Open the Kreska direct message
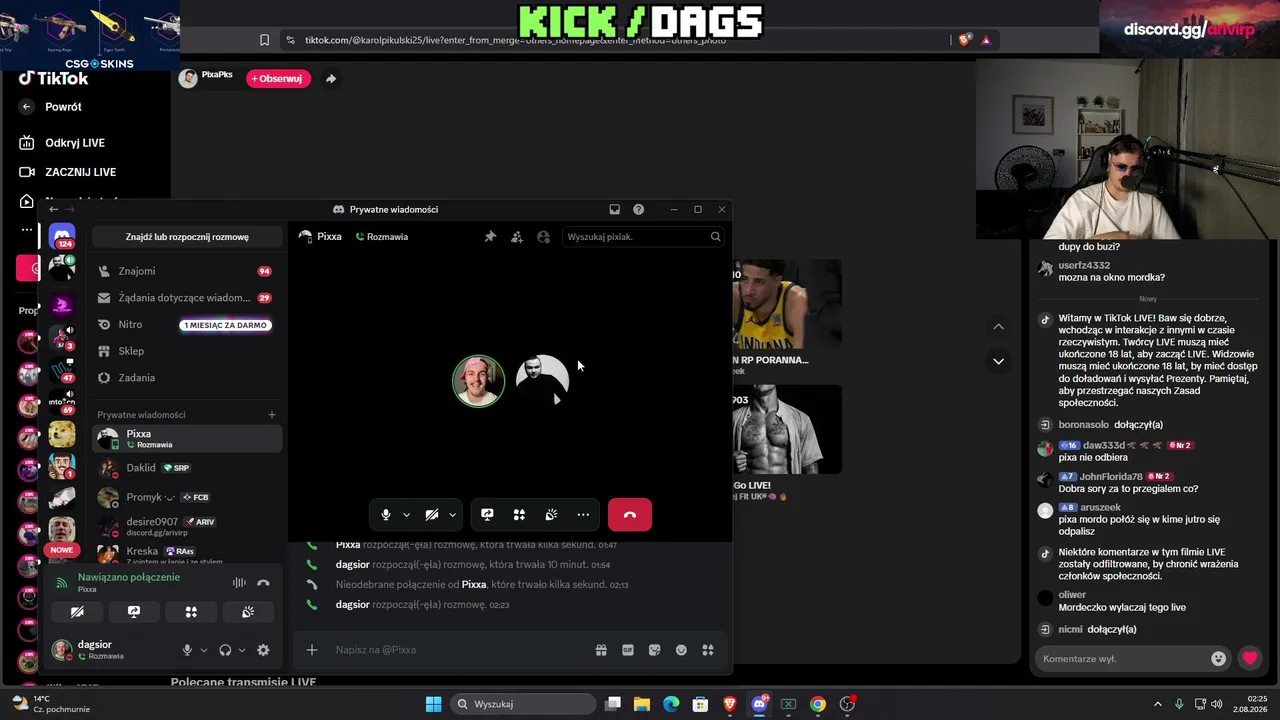Image resolution: width=1280 pixels, height=720 pixels. pos(187,553)
